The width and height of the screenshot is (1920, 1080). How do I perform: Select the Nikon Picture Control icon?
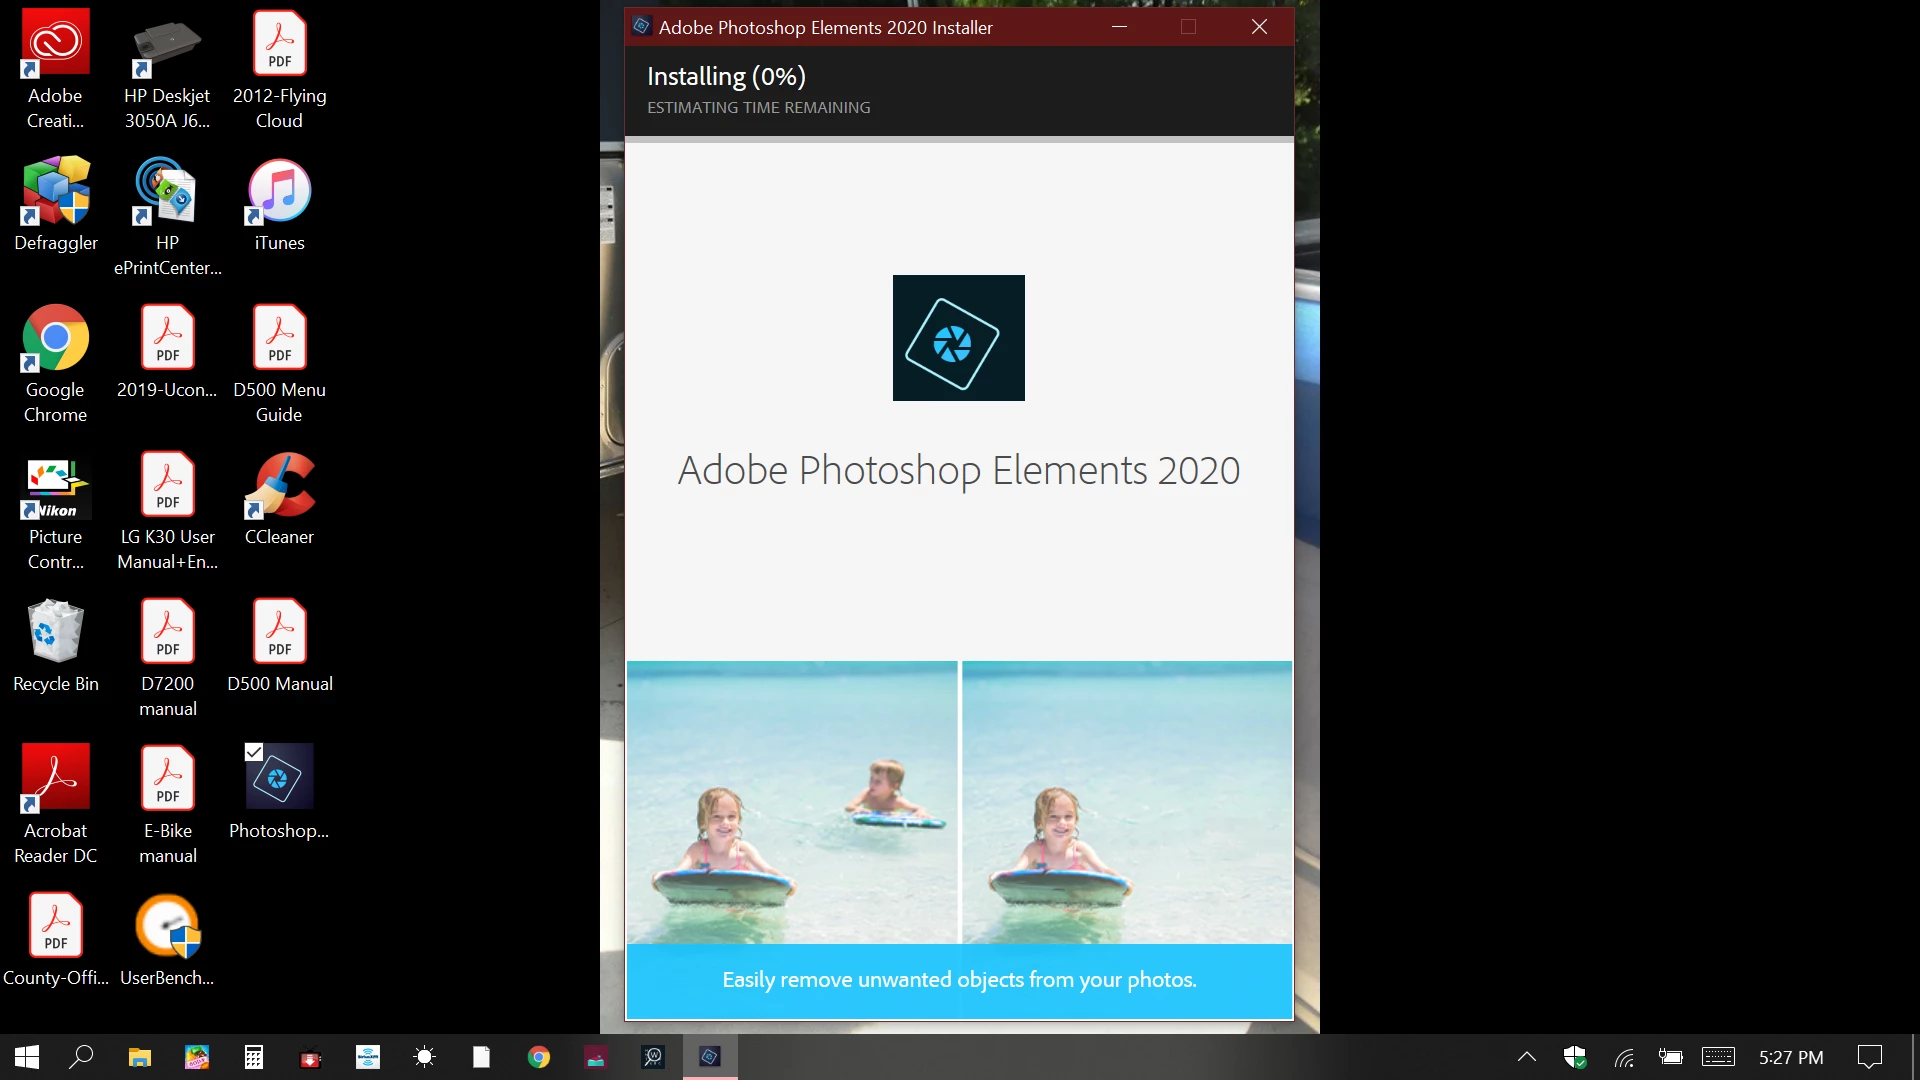[55, 487]
